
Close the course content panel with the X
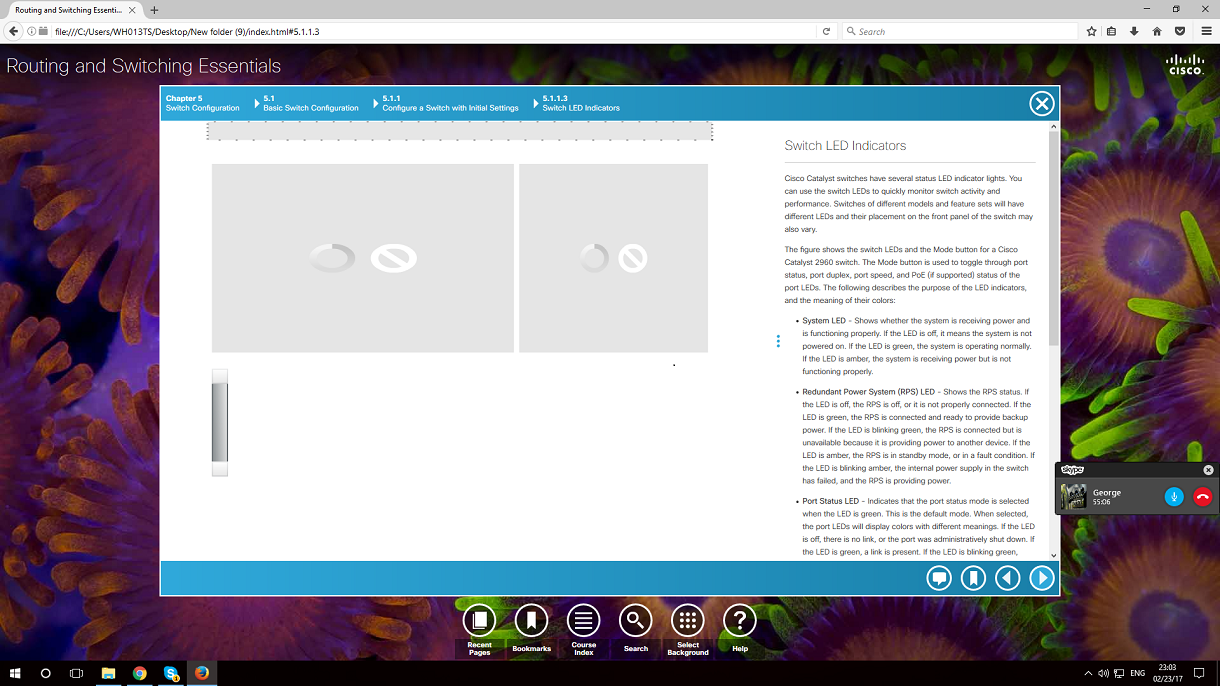click(x=1041, y=103)
